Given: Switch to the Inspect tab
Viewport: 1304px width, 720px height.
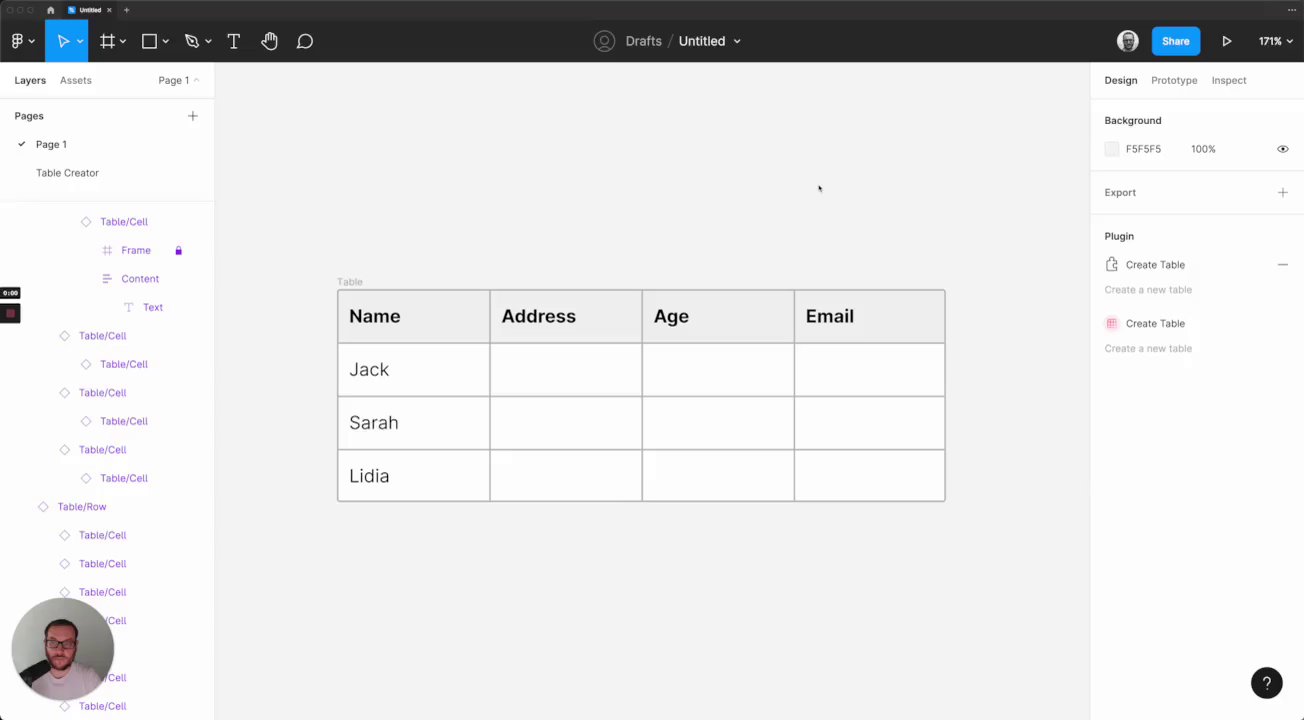Looking at the screenshot, I should [x=1229, y=80].
